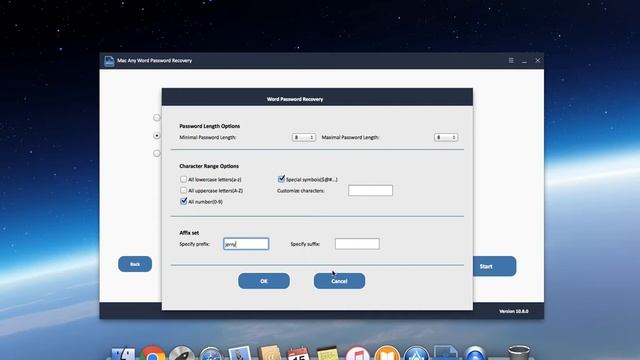Viewport: 640px width, 360px height.
Task: Uncheck Special symbols checkbox
Action: [281, 179]
